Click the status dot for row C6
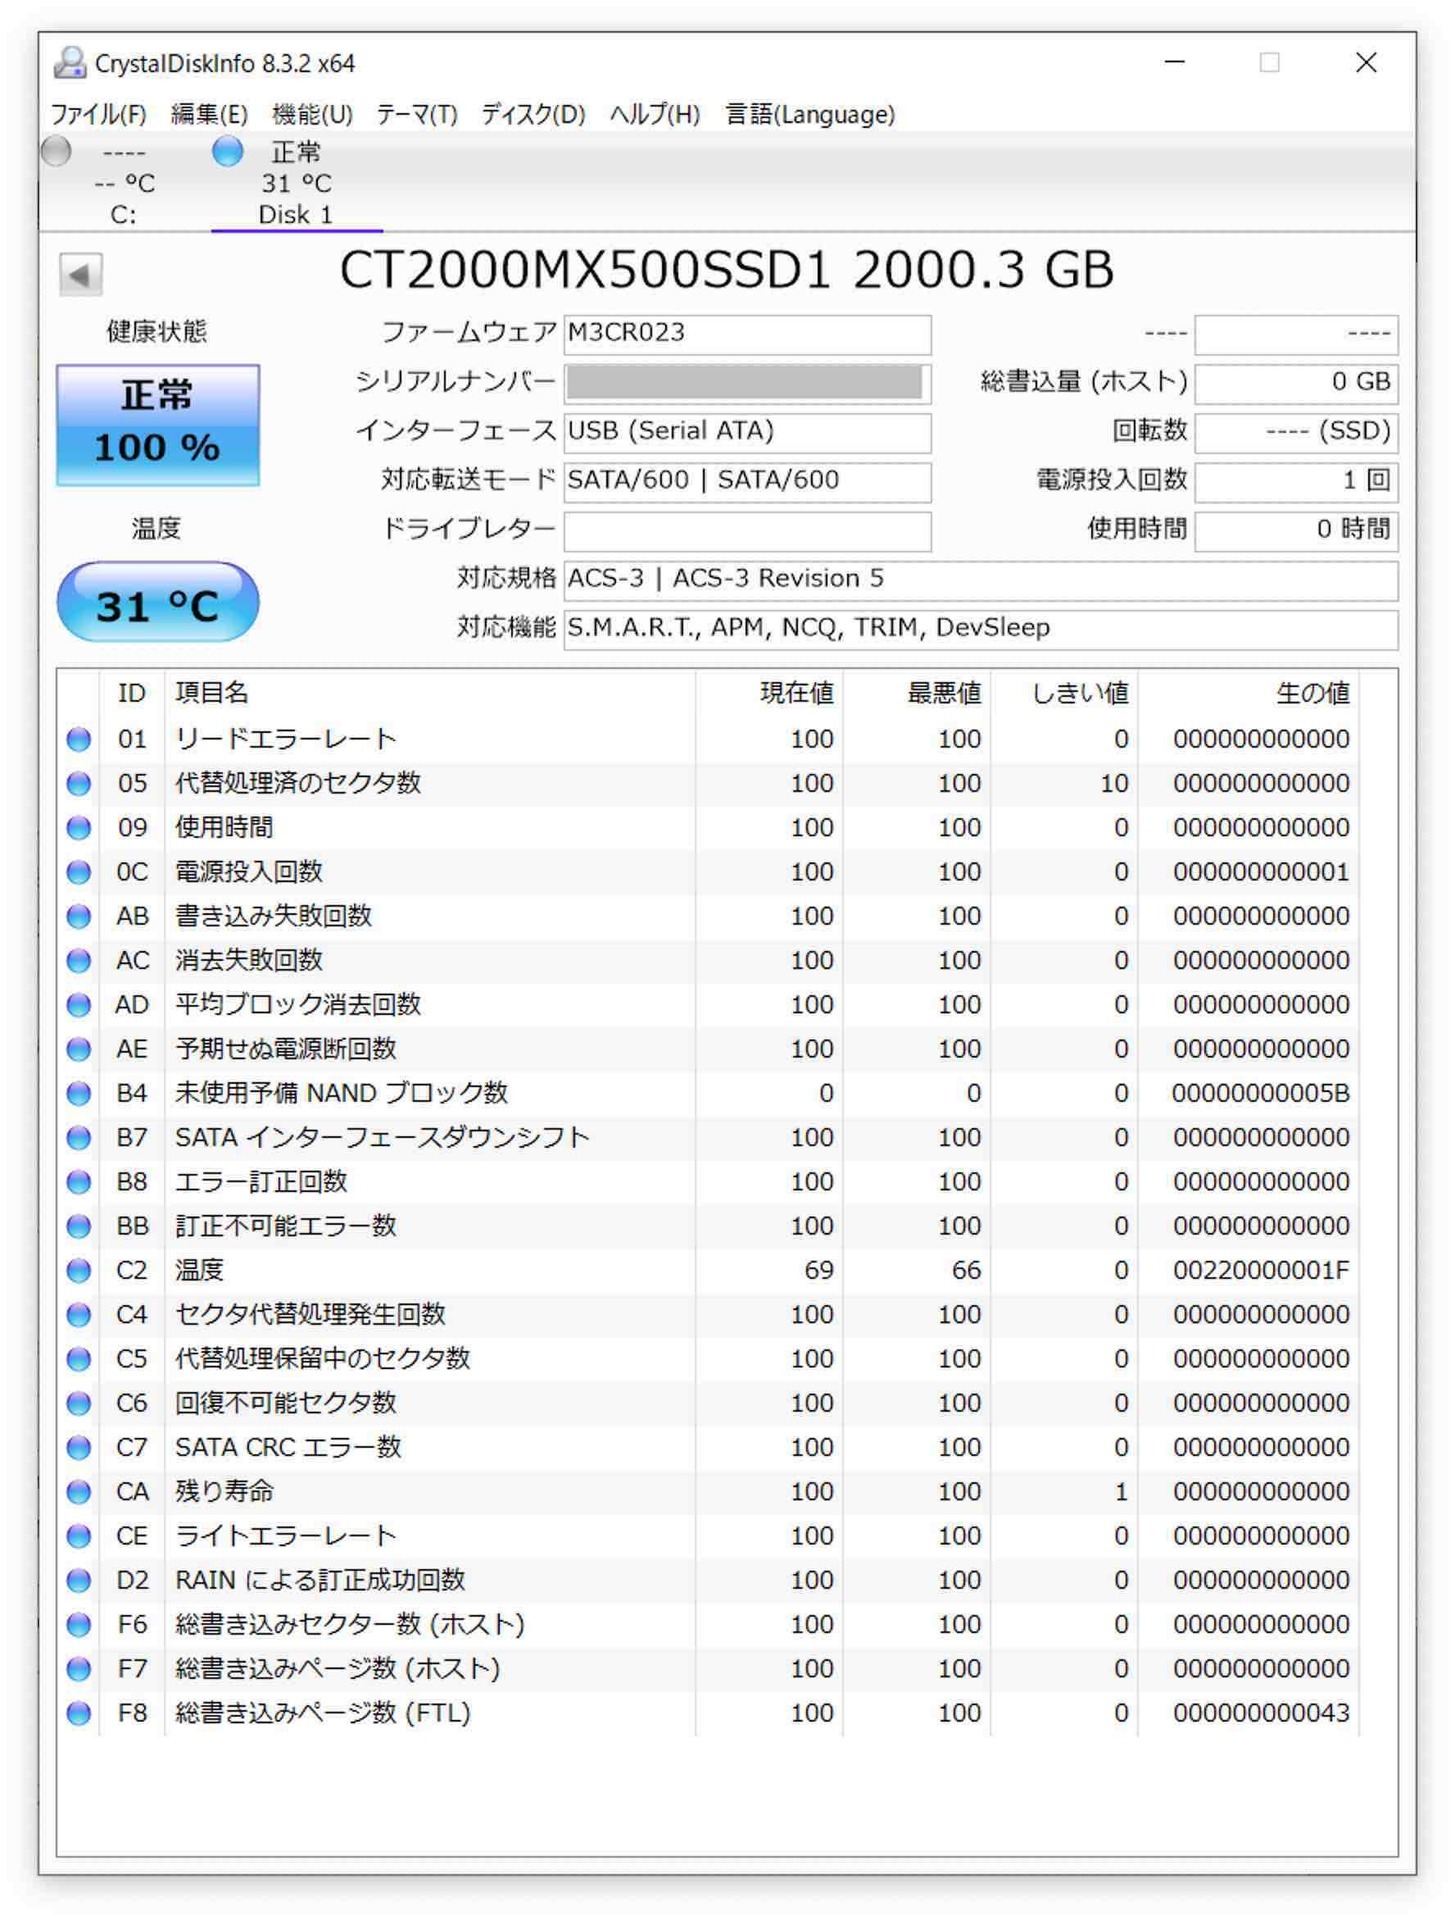 (x=79, y=1403)
